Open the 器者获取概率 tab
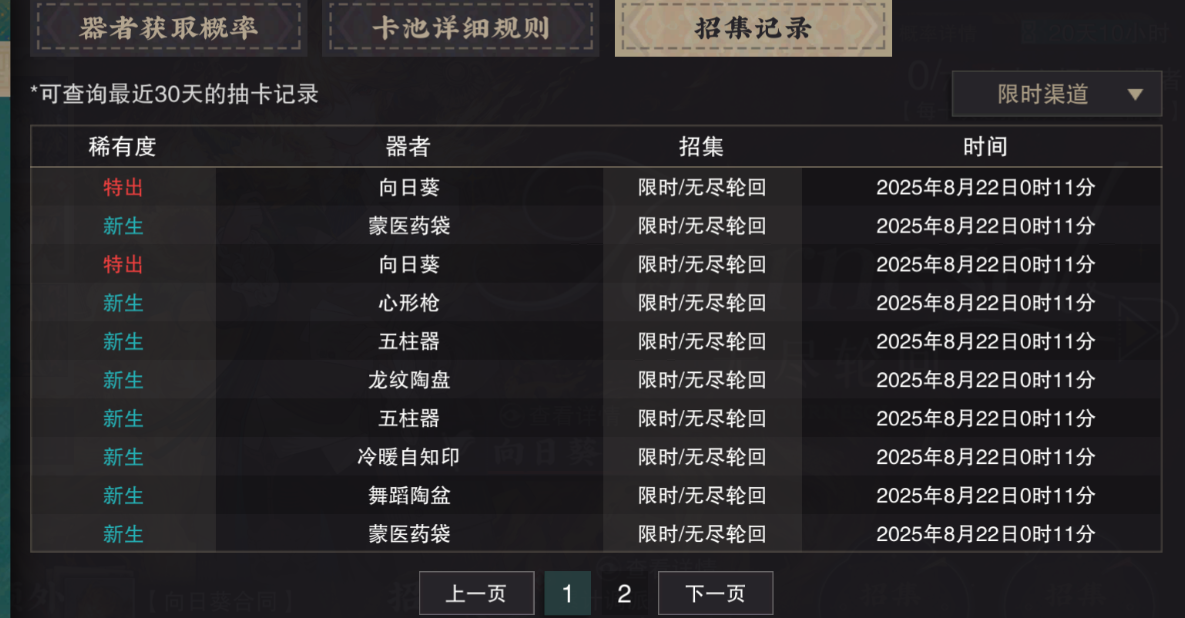The image size is (1185, 618). (x=169, y=28)
